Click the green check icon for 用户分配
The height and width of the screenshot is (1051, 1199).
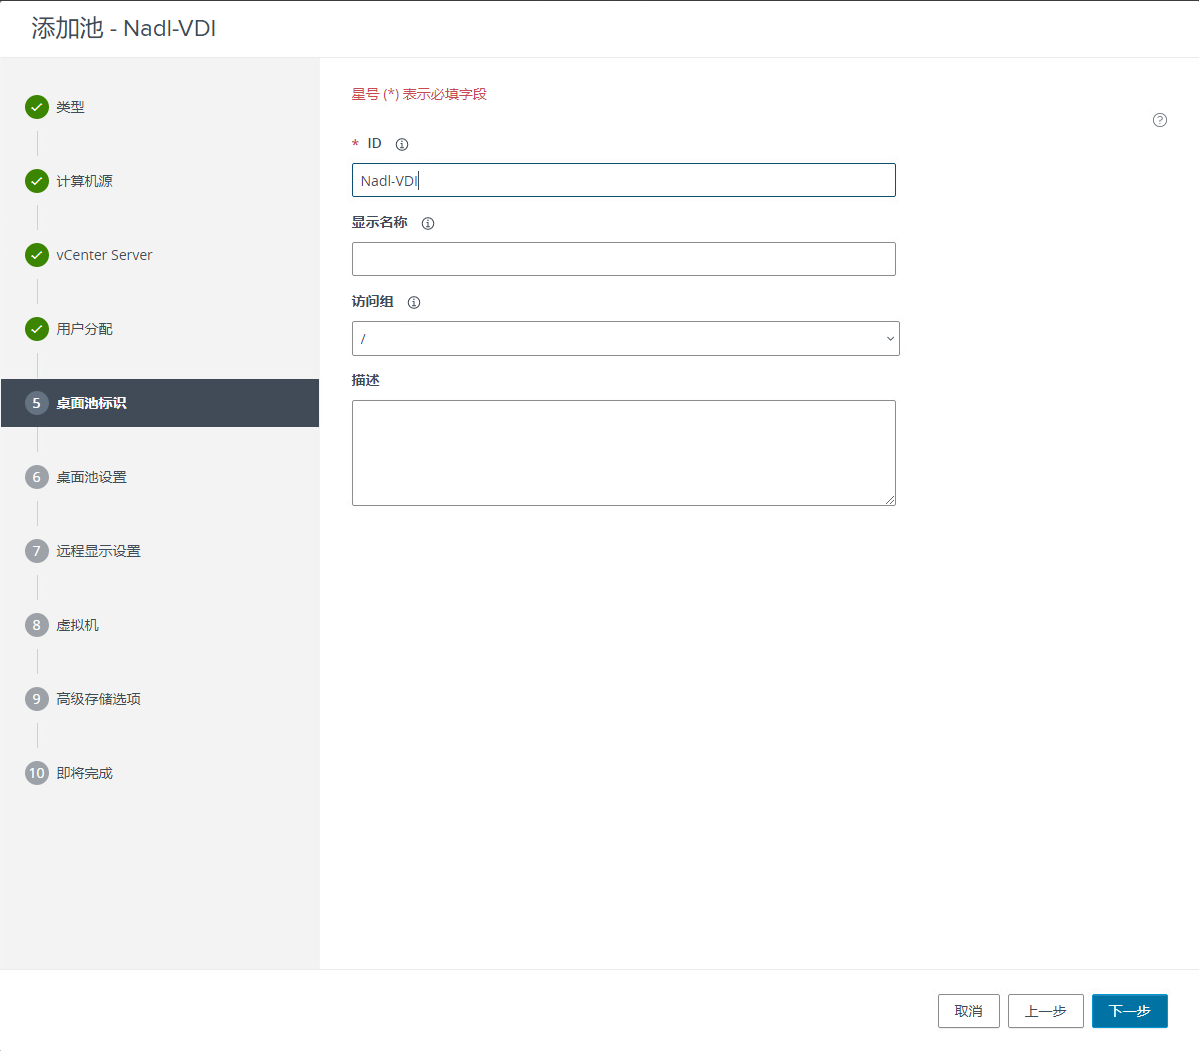pos(37,329)
